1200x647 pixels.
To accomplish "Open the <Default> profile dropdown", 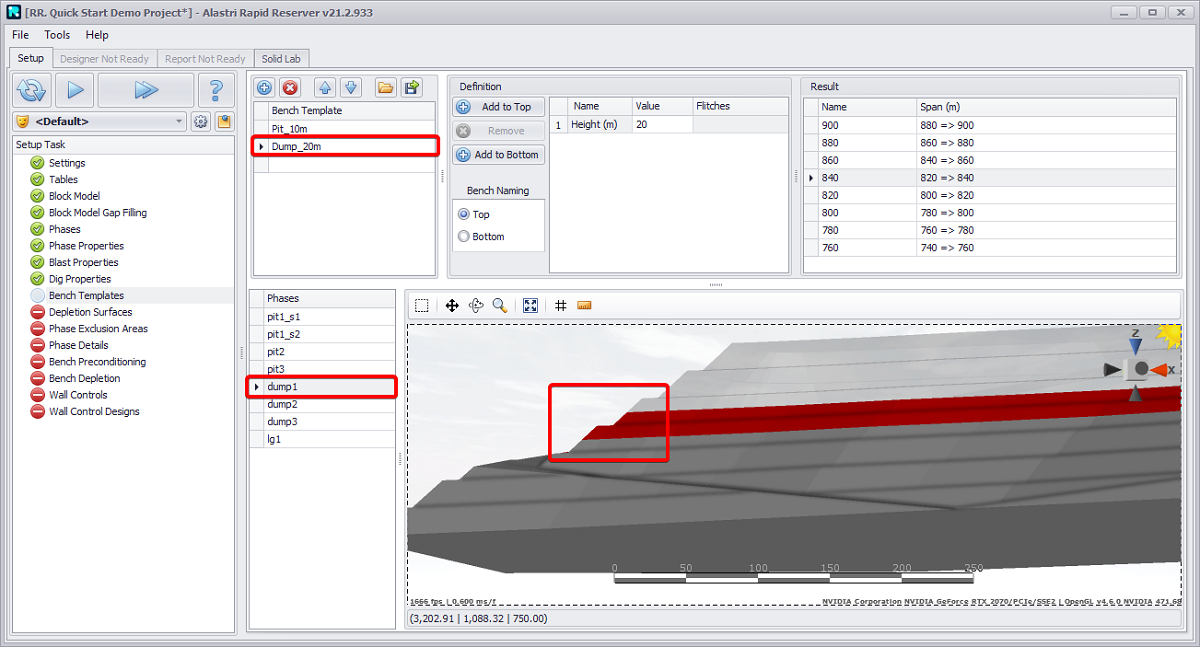I will (x=100, y=121).
